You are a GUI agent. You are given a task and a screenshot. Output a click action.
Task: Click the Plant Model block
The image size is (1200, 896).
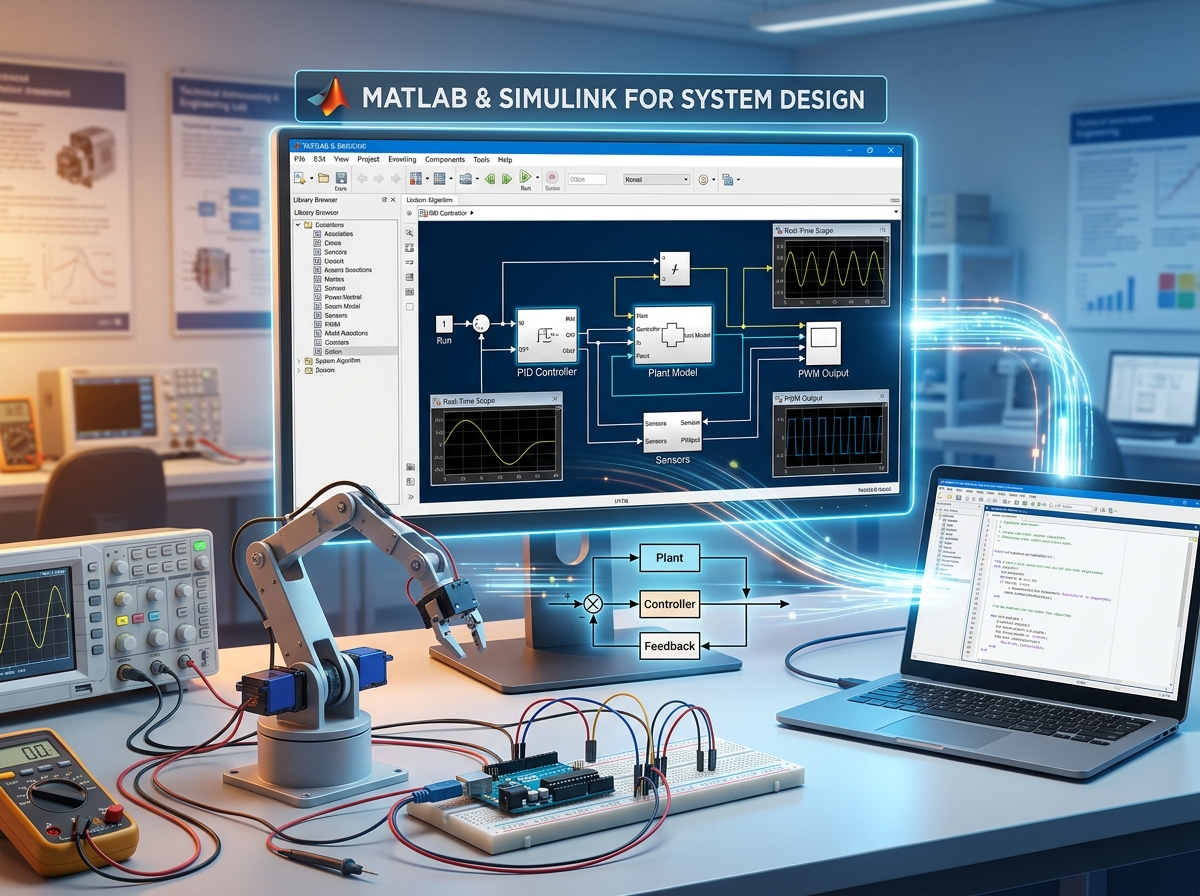tap(673, 336)
